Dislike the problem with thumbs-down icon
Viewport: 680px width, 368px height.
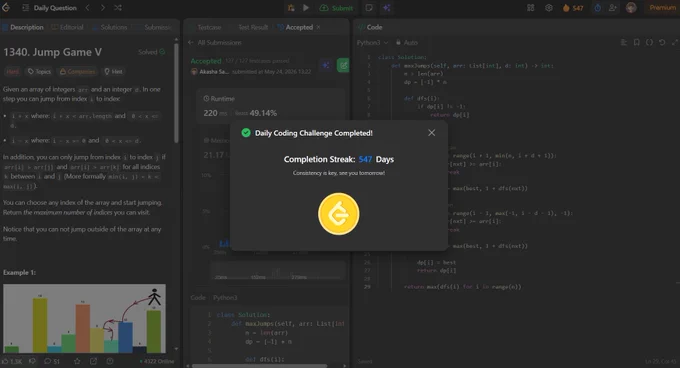pyautogui.click(x=33, y=361)
